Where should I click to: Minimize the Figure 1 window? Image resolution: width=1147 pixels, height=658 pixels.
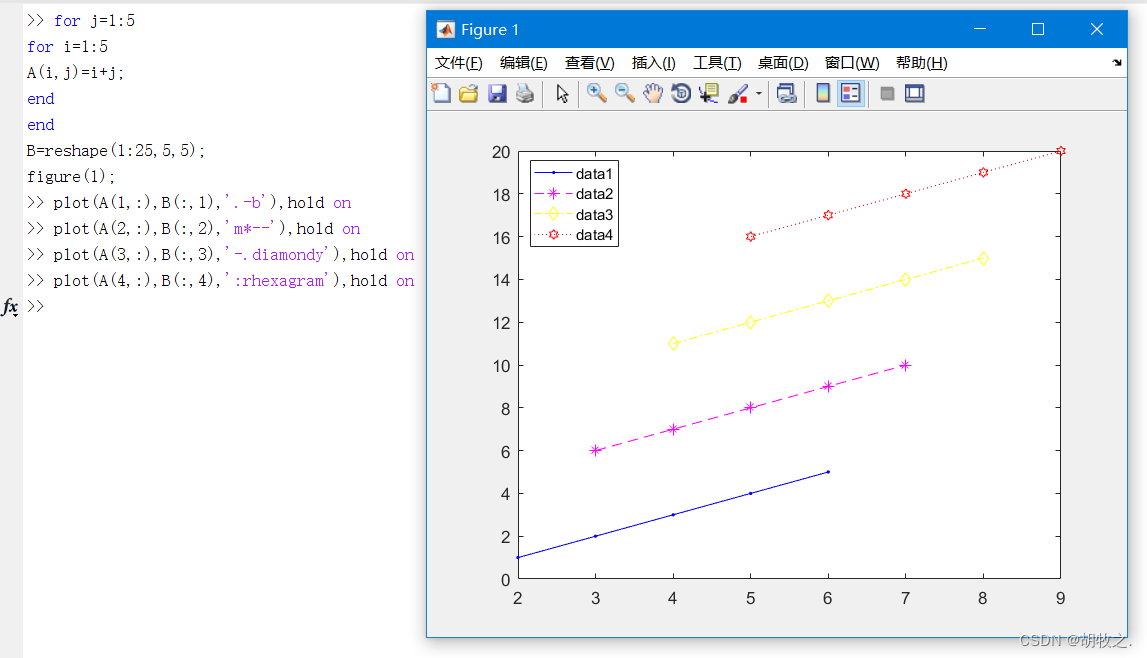(980, 29)
